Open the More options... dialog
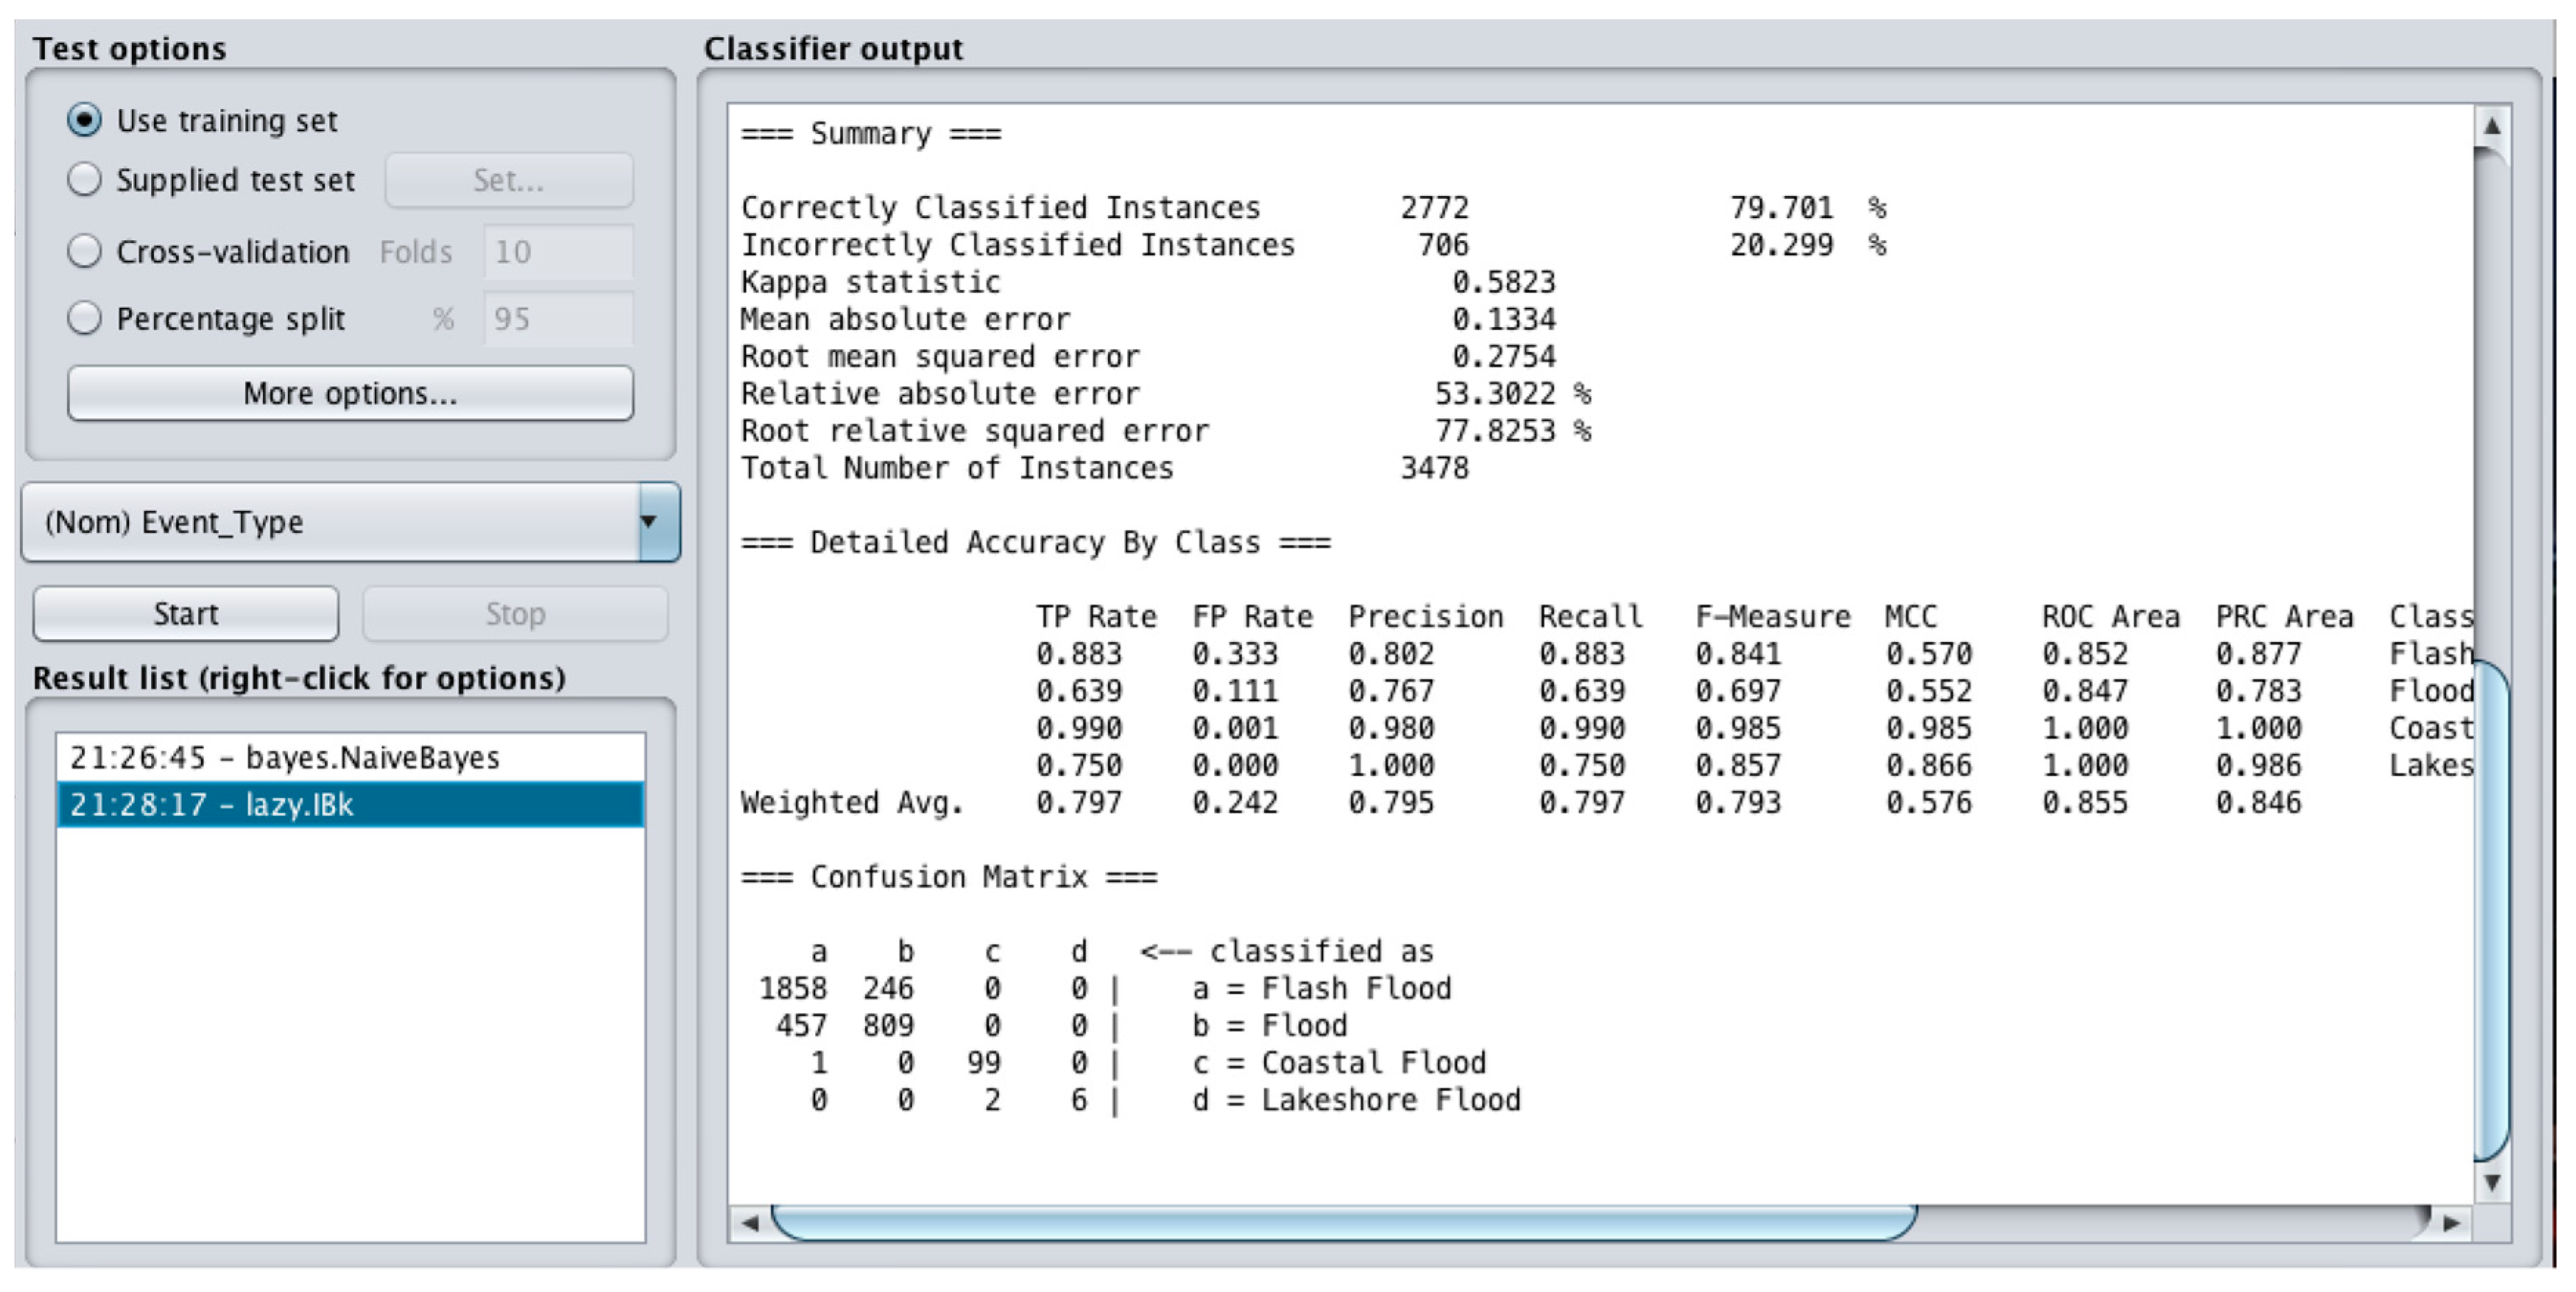Viewport: 2576px width, 1292px height. click(350, 393)
